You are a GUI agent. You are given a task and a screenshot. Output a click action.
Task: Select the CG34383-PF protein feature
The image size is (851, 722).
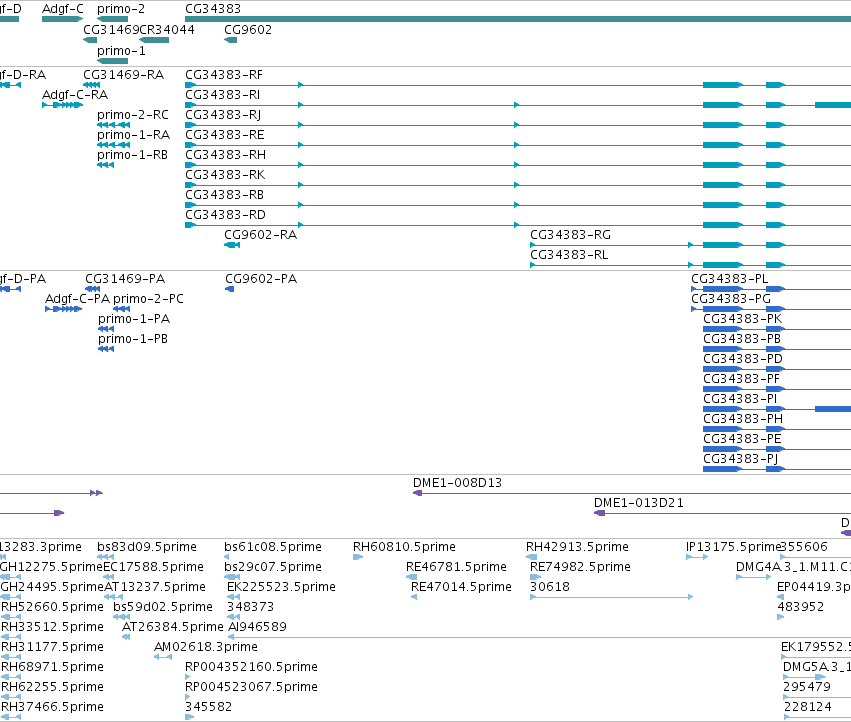tap(777, 389)
